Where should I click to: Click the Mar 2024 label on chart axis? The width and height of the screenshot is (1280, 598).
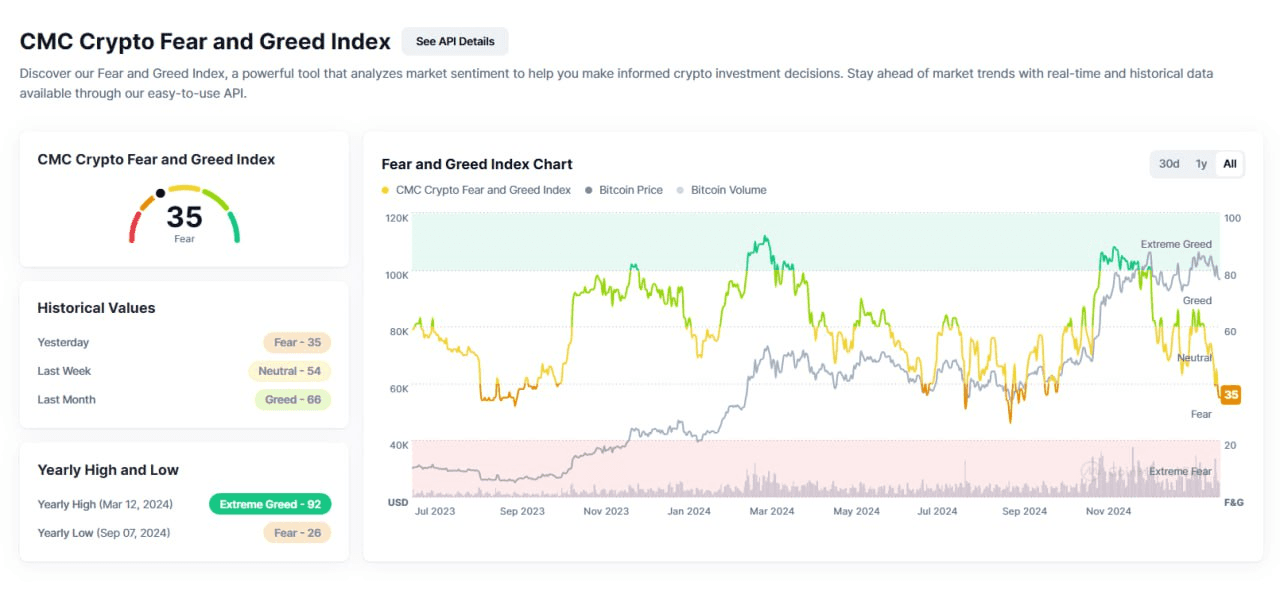tap(770, 511)
